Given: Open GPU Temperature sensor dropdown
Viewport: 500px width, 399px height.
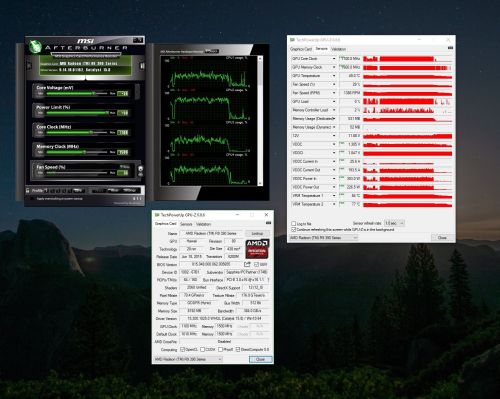Looking at the screenshot, I should 334,76.
